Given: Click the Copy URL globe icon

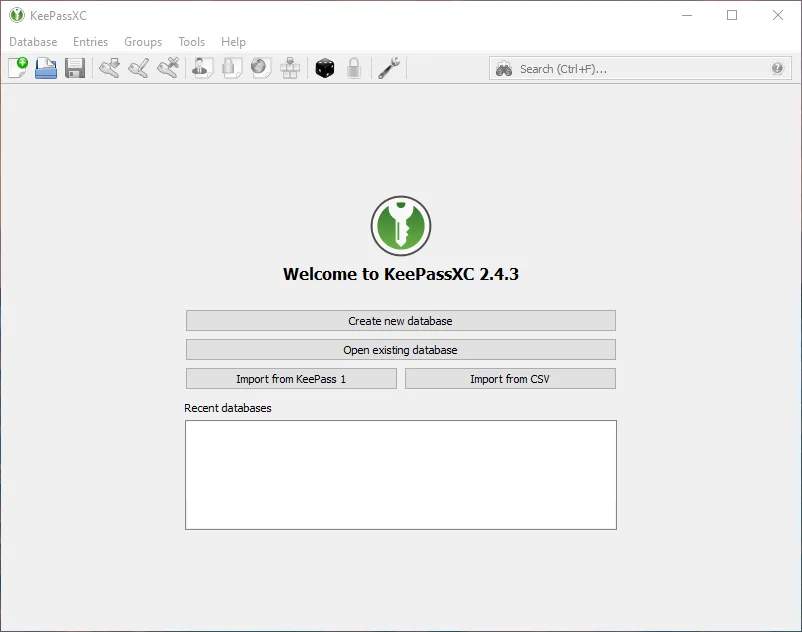Looking at the screenshot, I should (261, 68).
